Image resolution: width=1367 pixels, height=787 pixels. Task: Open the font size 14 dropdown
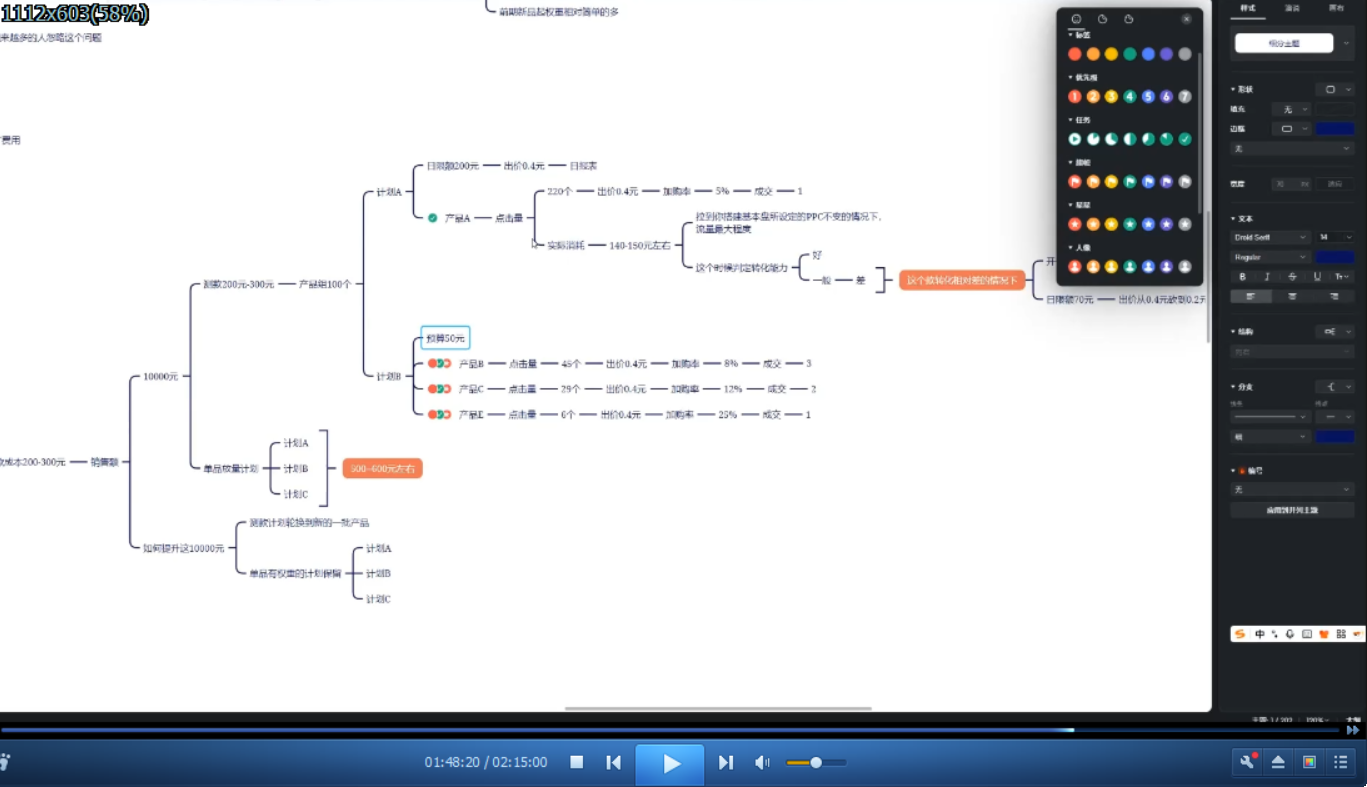[1334, 237]
